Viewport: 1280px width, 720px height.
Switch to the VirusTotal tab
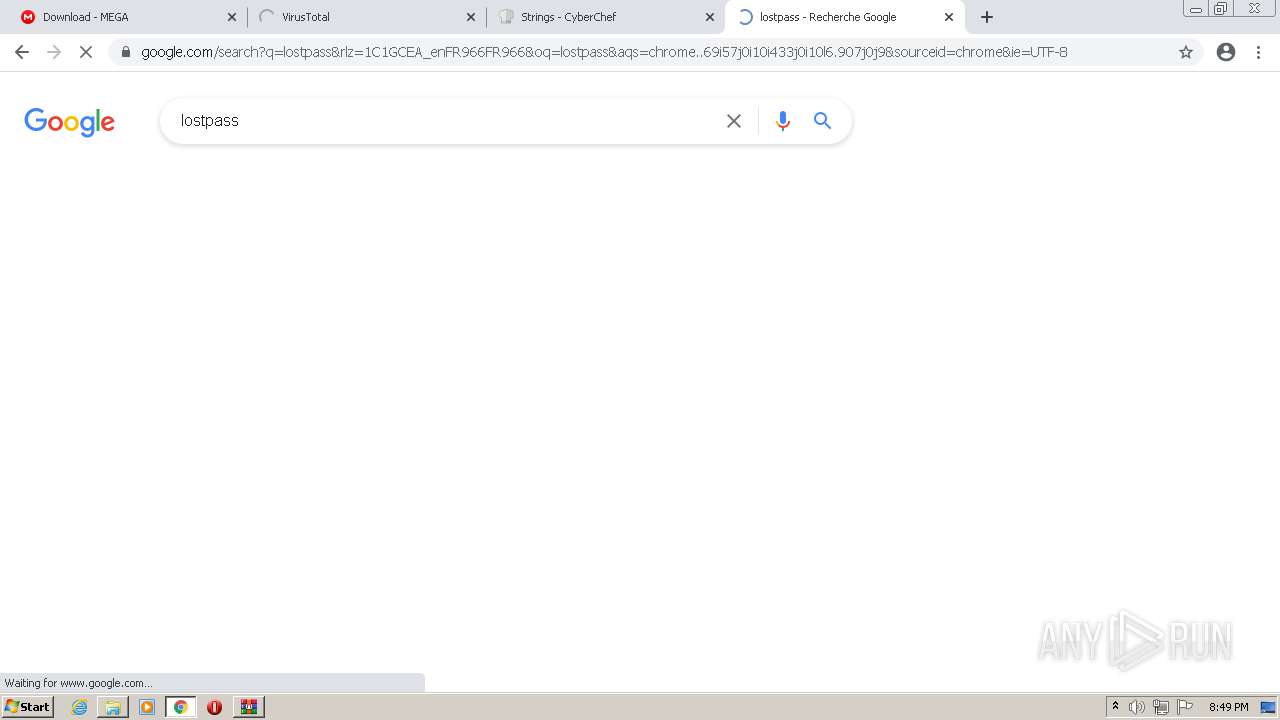pos(365,17)
